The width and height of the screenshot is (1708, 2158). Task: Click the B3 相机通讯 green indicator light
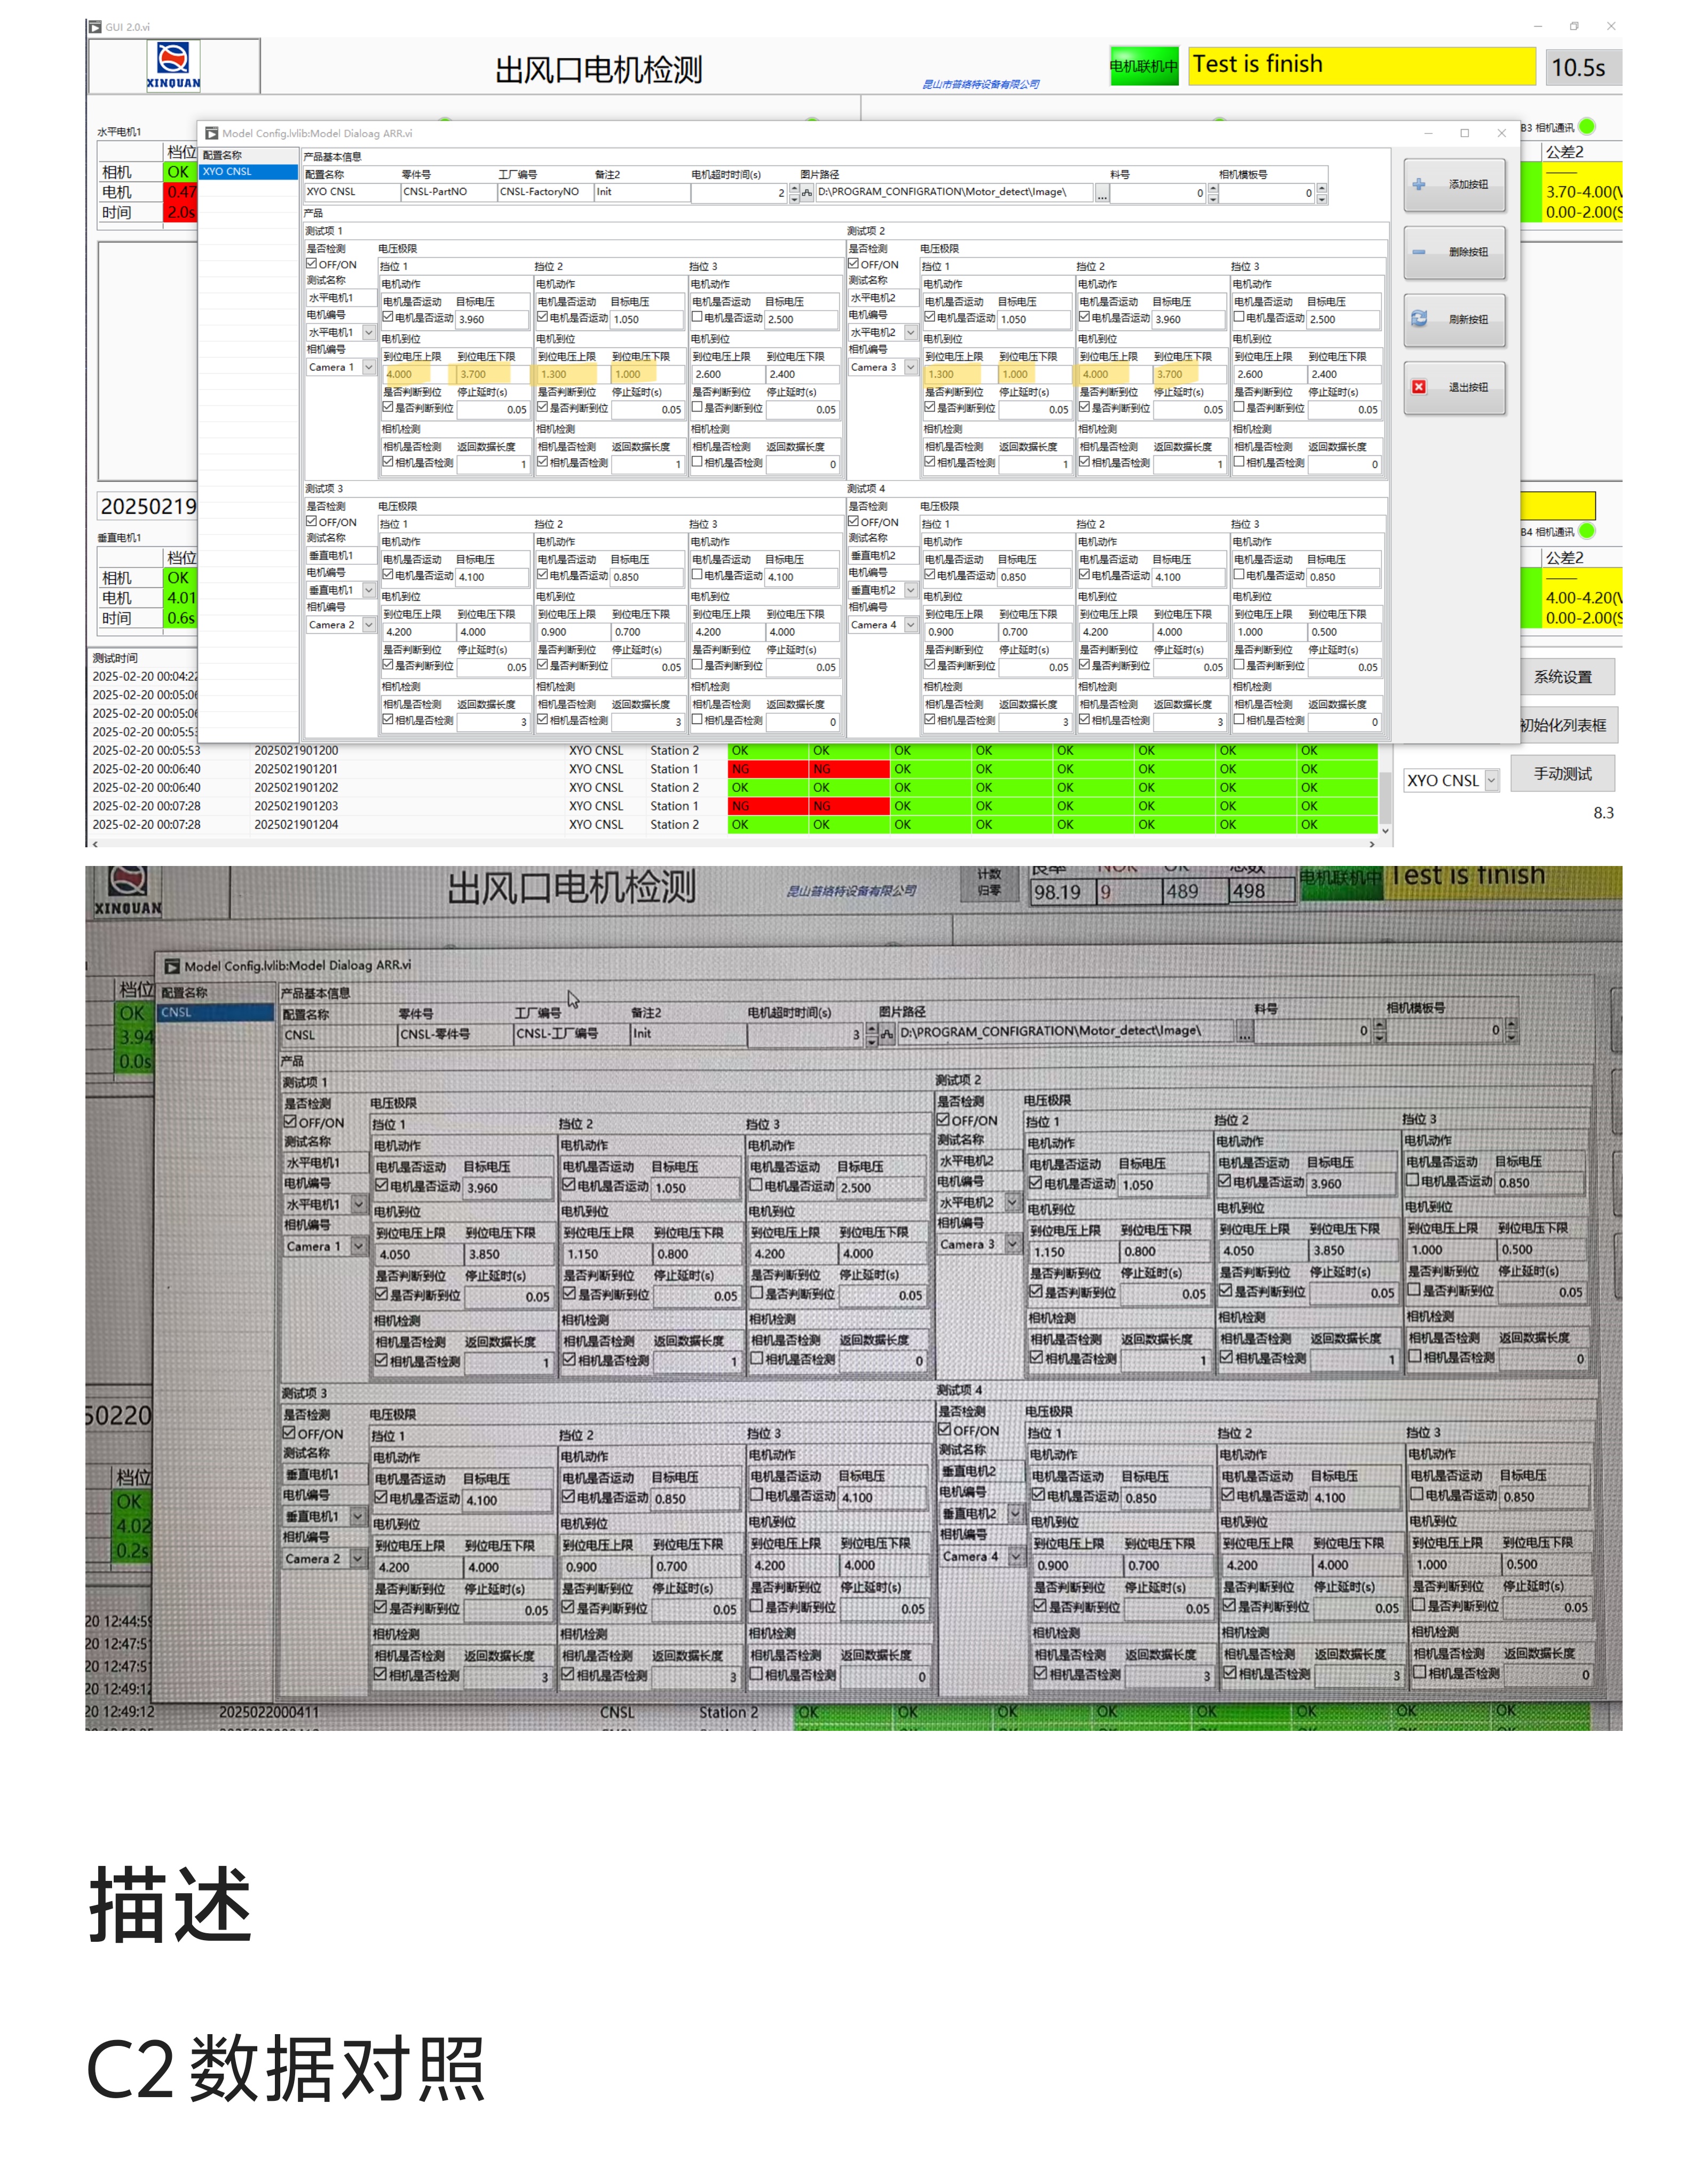point(1587,127)
